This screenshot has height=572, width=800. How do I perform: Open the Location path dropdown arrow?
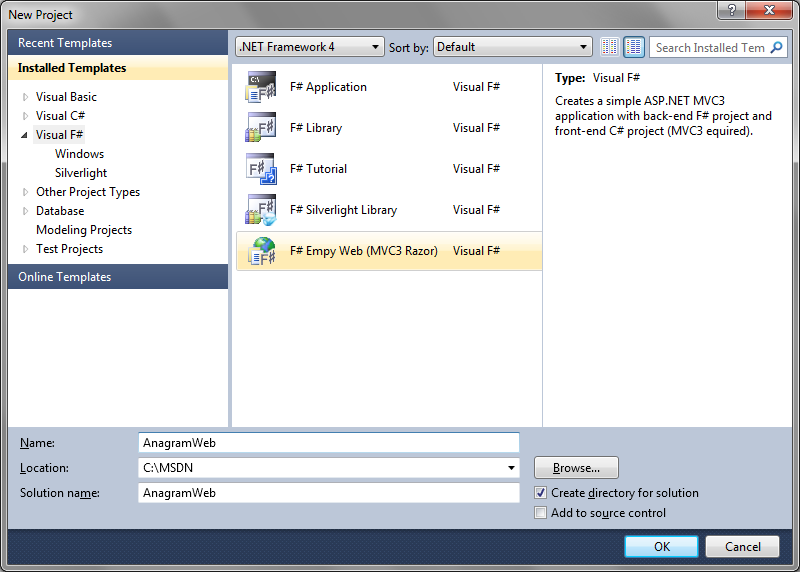coord(511,468)
